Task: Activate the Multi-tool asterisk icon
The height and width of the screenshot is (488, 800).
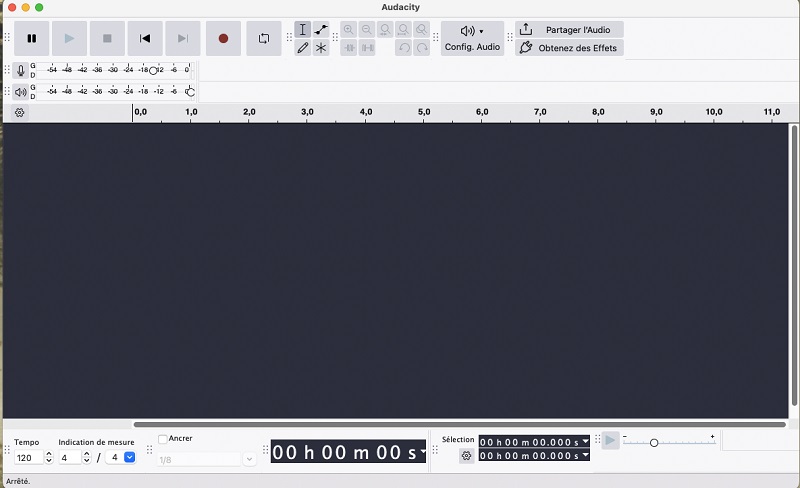Action: click(321, 48)
